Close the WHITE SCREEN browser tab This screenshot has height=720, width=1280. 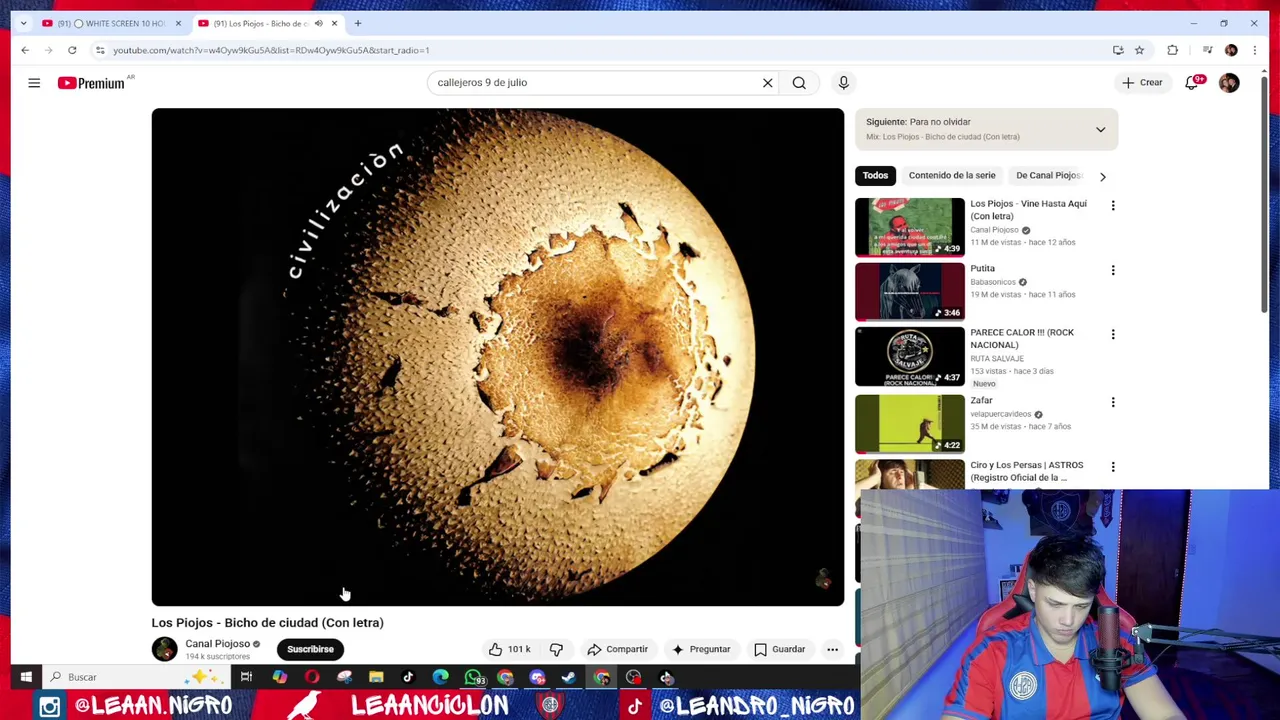[178, 23]
